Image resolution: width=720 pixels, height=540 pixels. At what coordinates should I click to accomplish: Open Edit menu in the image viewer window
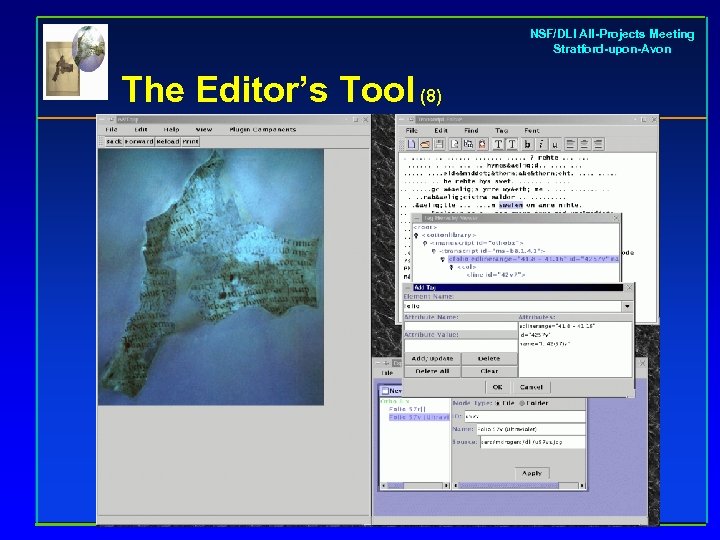click(141, 129)
